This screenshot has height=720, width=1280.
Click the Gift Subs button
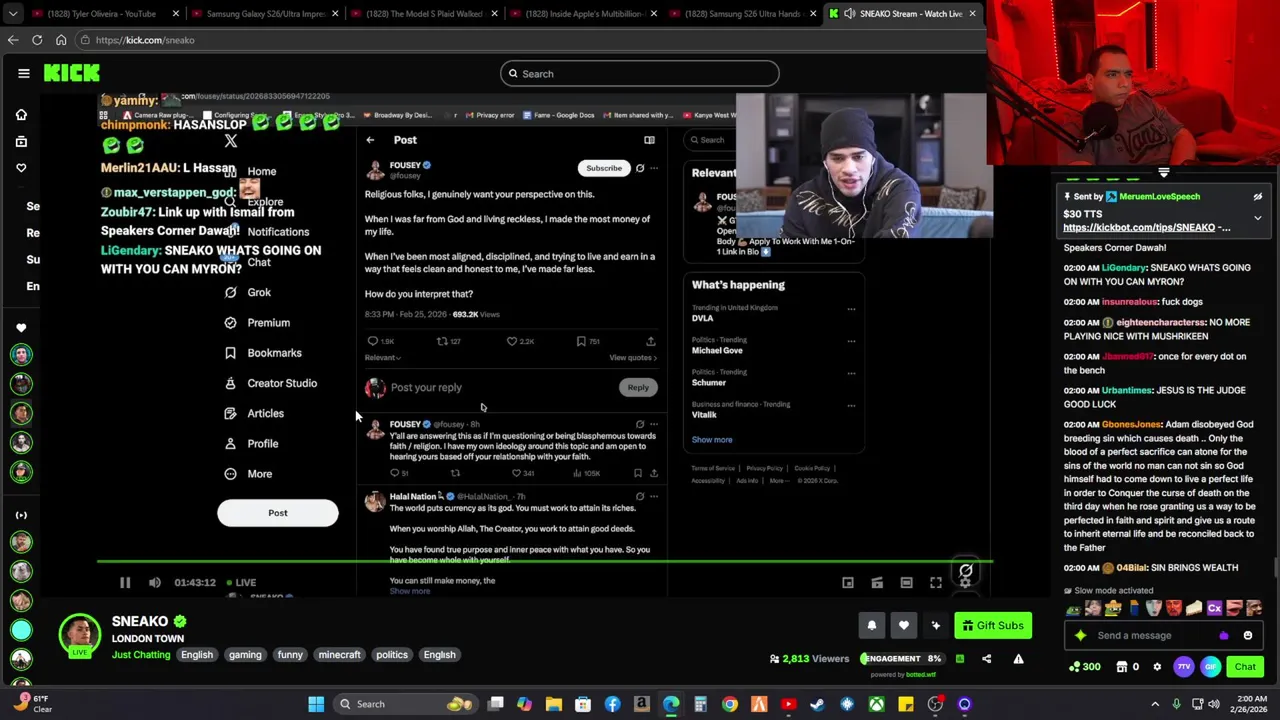993,626
